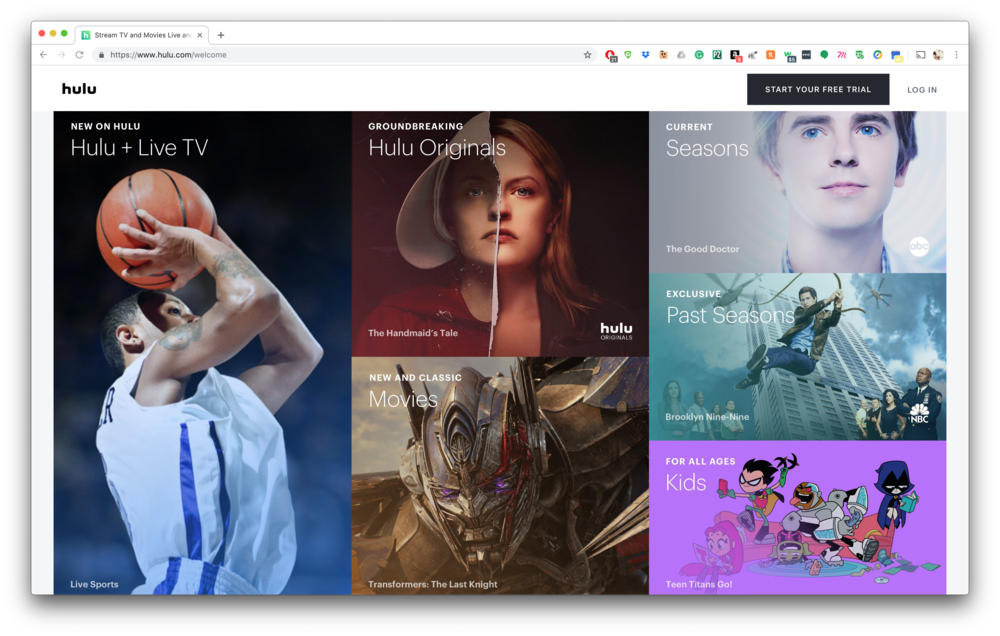Open the green theater masks extension icon
The image size is (1000, 636).
(860, 55)
